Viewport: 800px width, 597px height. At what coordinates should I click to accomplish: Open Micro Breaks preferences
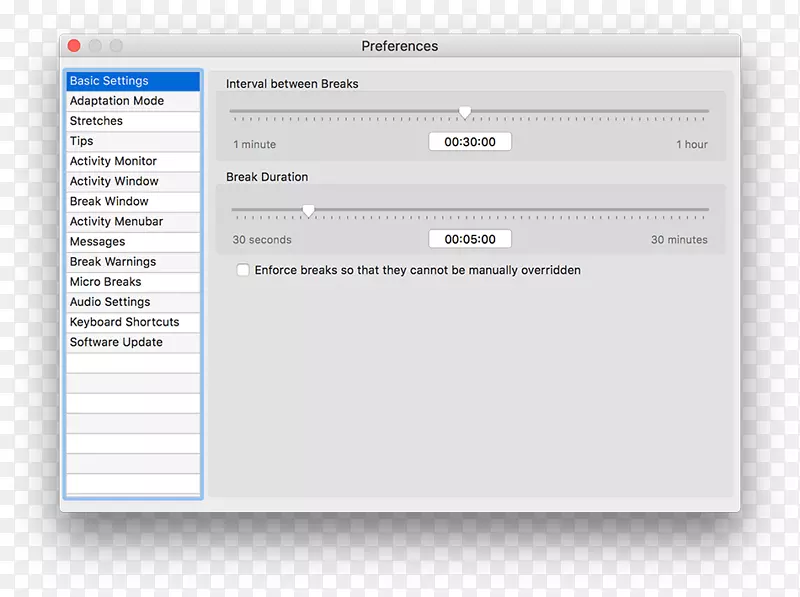pyautogui.click(x=105, y=282)
